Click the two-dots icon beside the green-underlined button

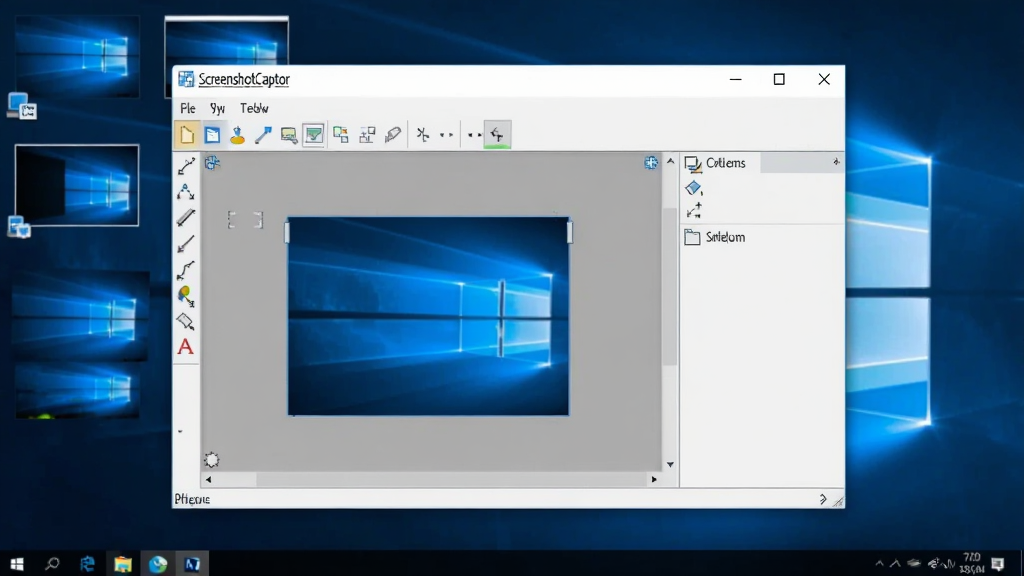[x=475, y=135]
